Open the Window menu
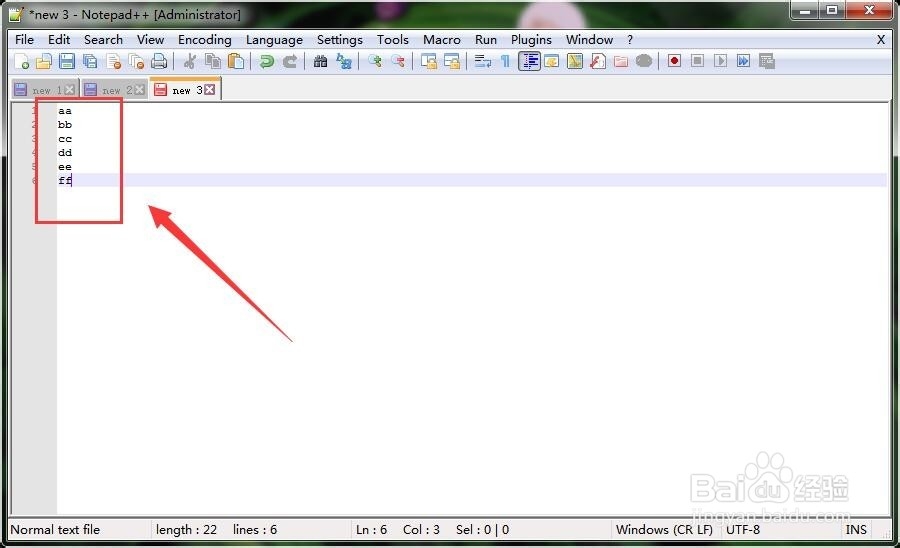 589,40
